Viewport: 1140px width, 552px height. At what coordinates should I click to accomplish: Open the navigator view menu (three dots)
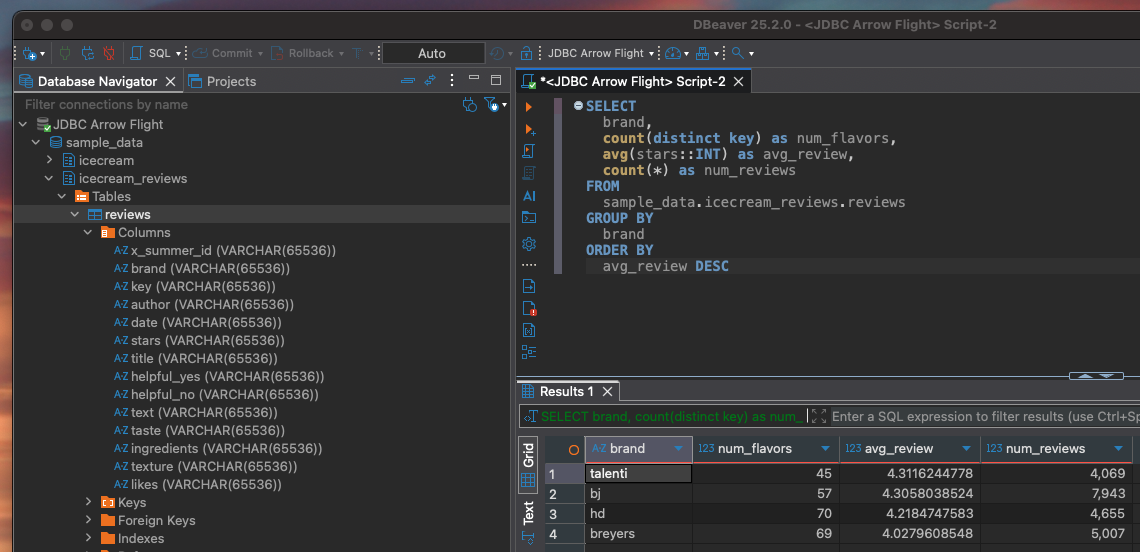pos(452,80)
